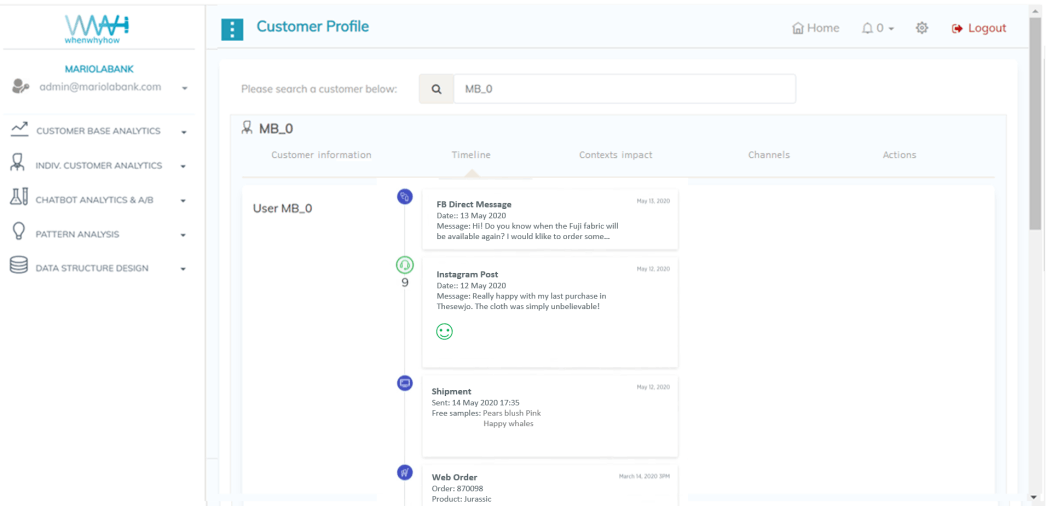Open the notifications bell dropdown
The image size is (1046, 506).
[x=877, y=28]
